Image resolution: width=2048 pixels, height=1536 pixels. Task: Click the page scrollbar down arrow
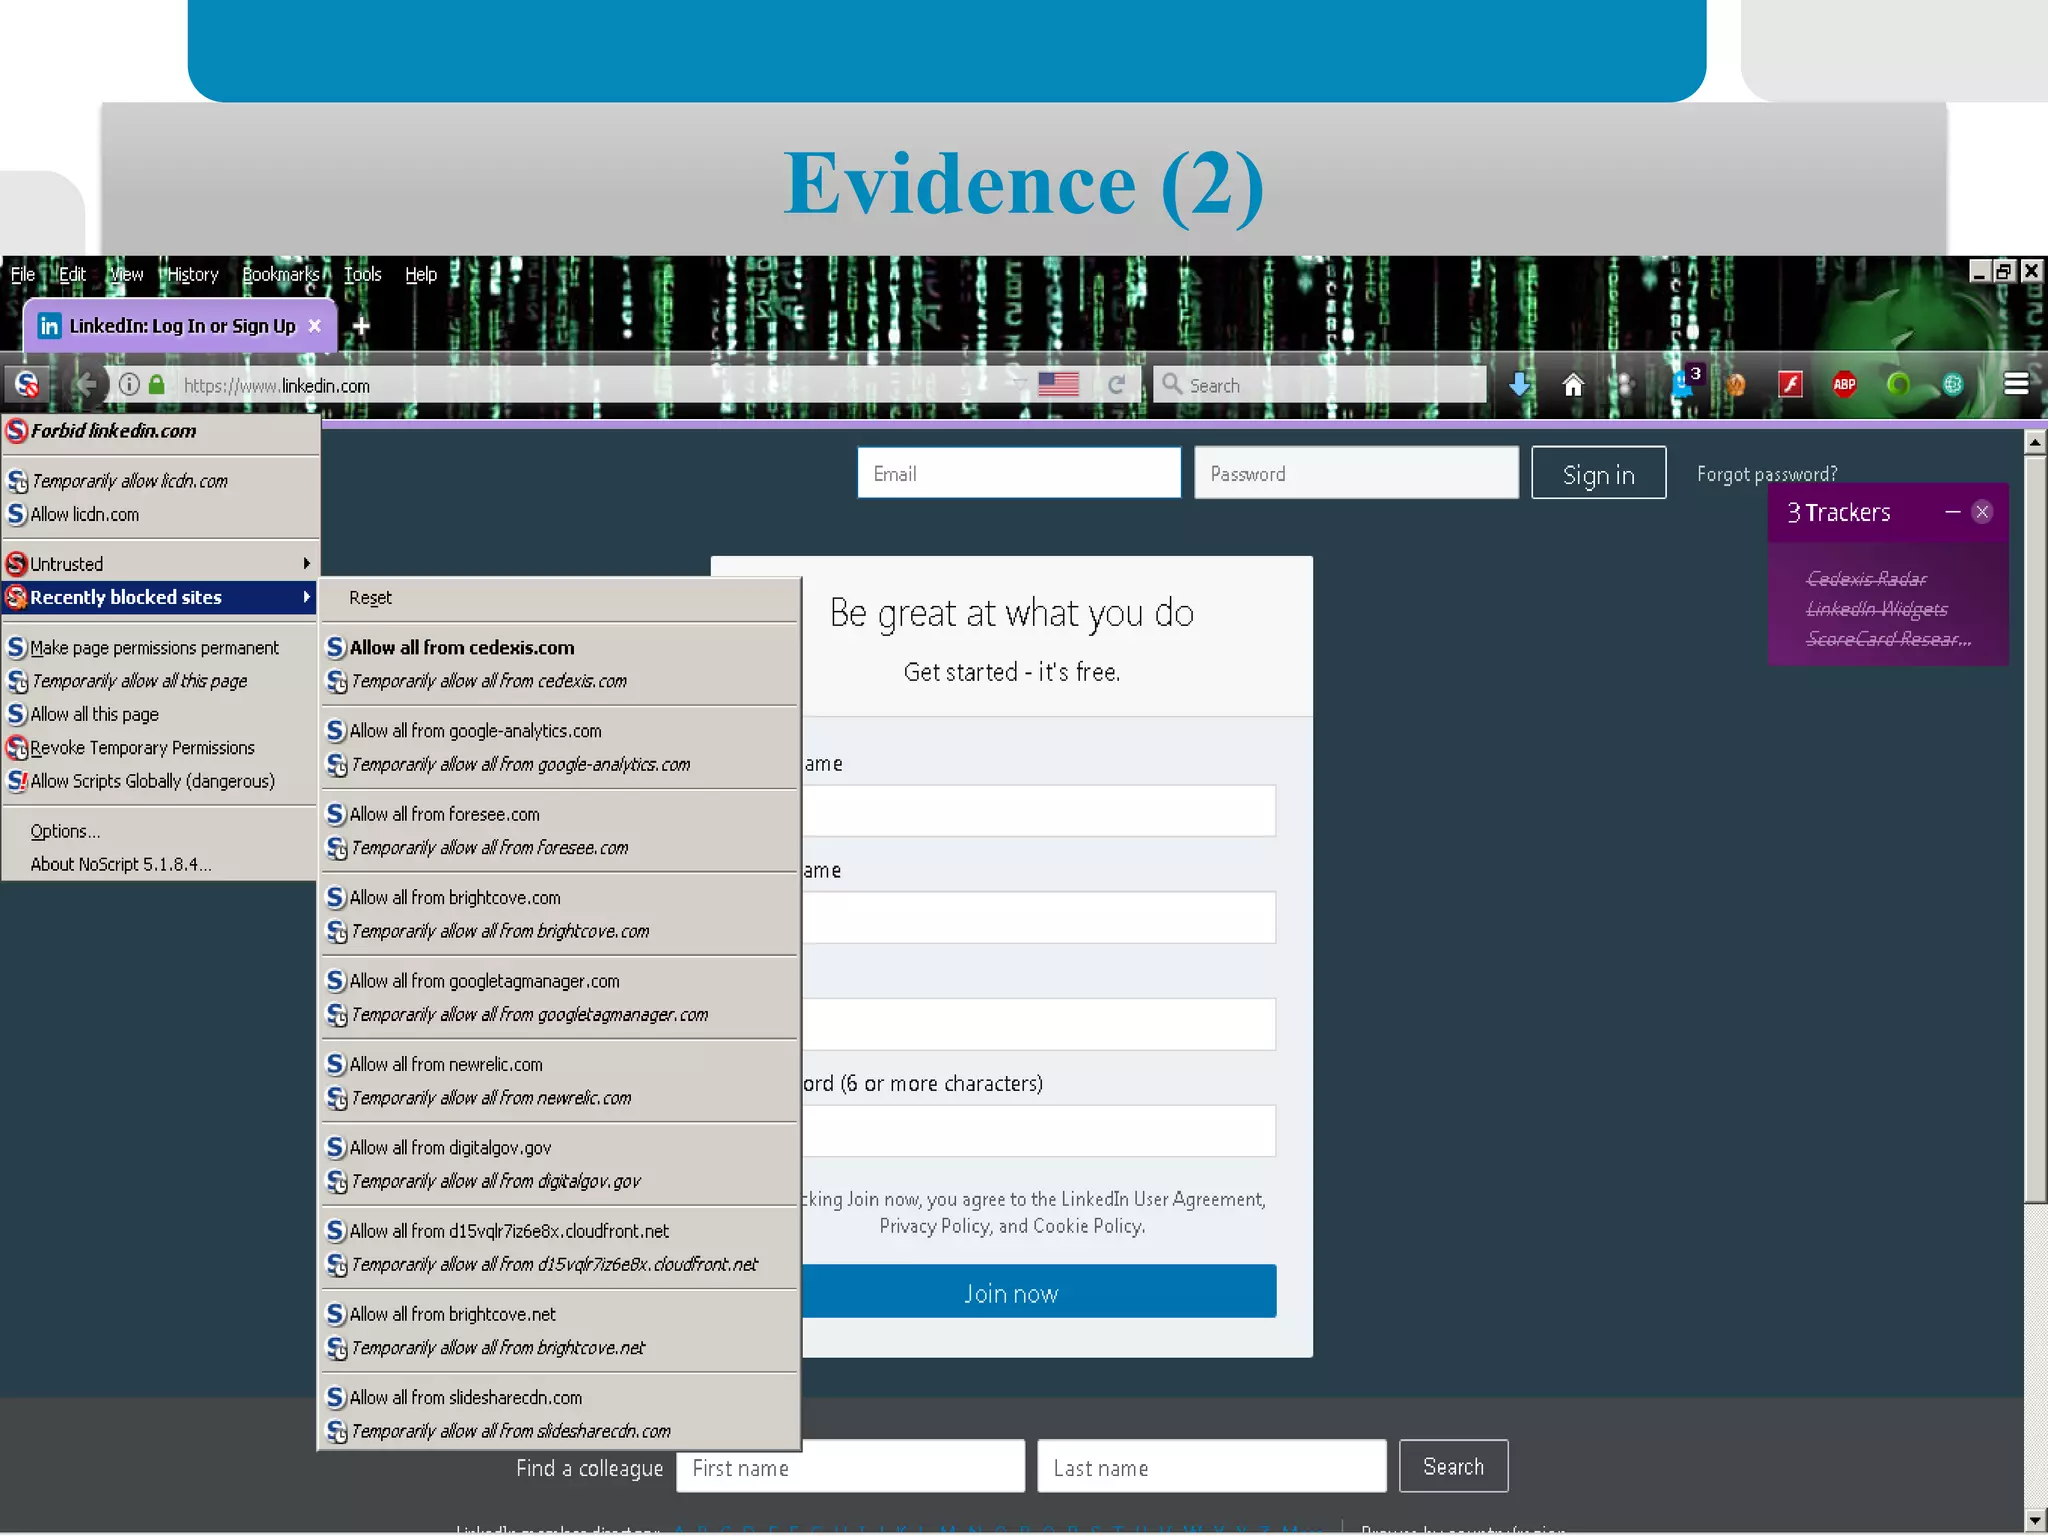tap(2035, 1520)
